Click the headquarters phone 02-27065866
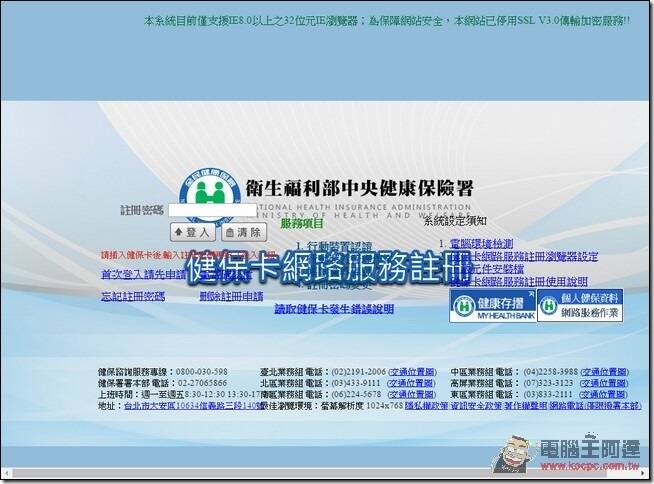 click(202, 383)
